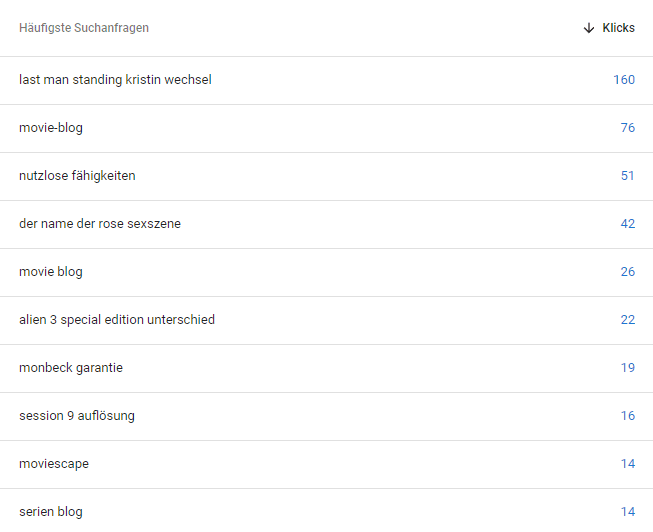
Task: Open query 'last man standing kristin wechsel'
Action: click(x=115, y=80)
